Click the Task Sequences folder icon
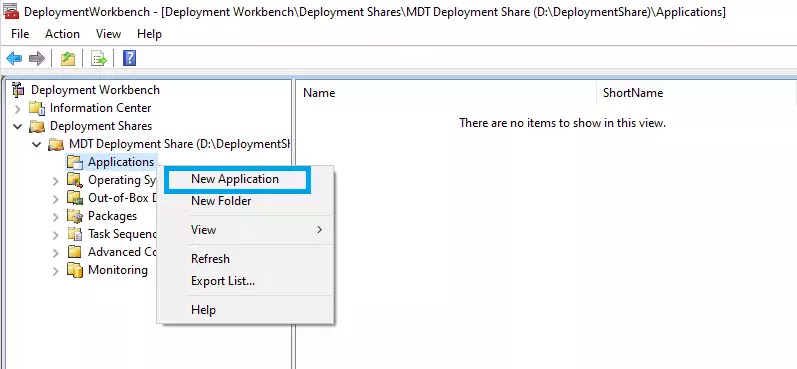 click(75, 234)
